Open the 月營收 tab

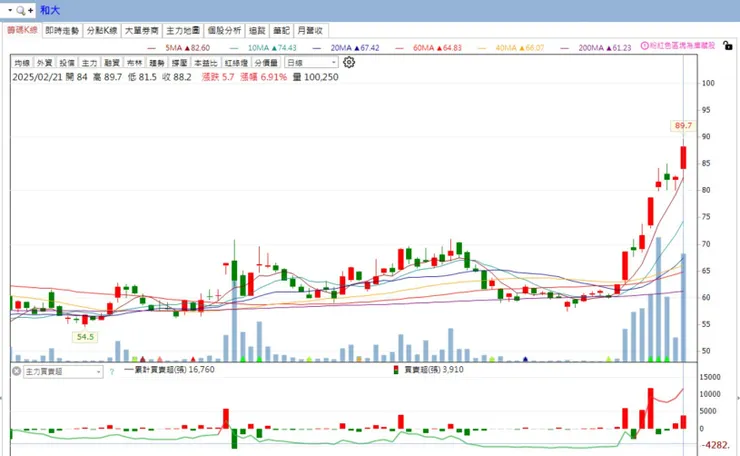pos(310,31)
